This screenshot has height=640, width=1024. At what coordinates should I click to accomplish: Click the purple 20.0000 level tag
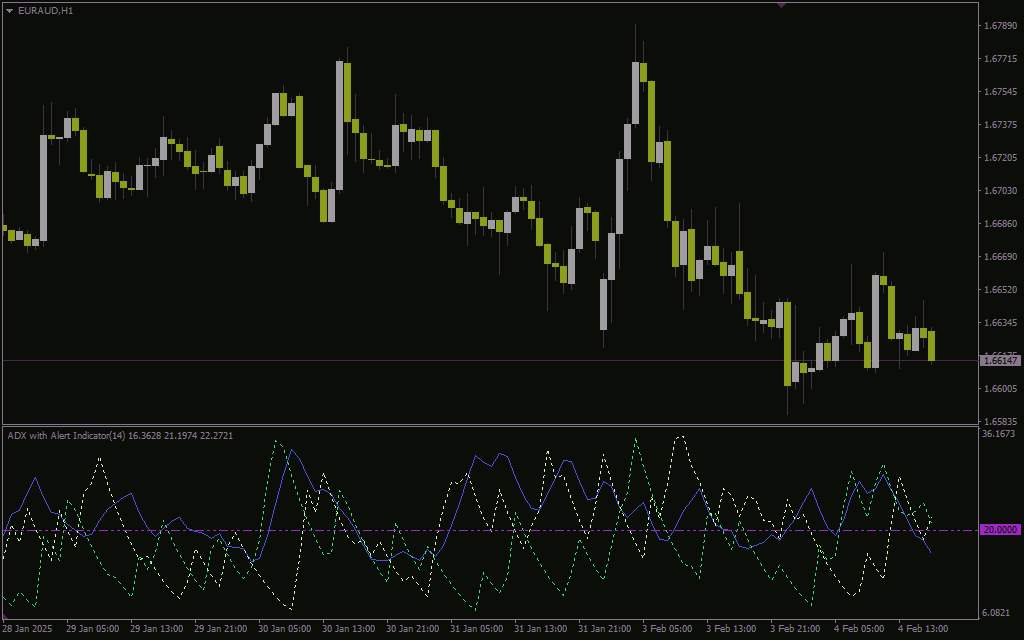1001,530
